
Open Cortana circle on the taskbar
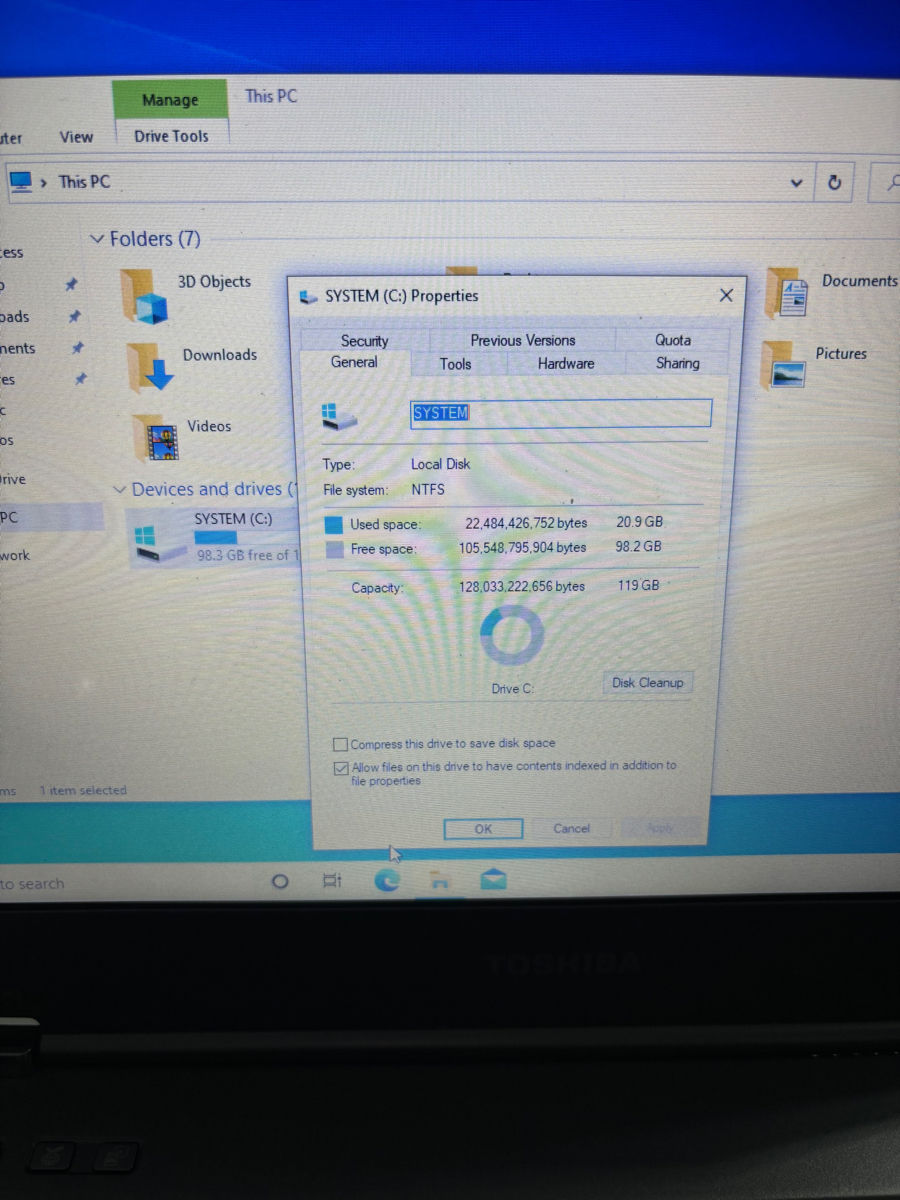point(280,881)
